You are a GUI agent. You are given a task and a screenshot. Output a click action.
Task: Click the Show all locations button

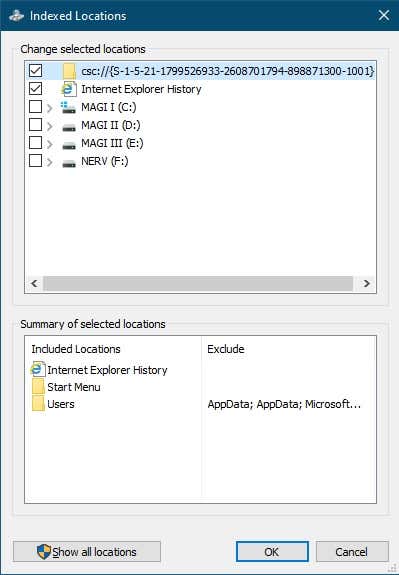click(87, 552)
